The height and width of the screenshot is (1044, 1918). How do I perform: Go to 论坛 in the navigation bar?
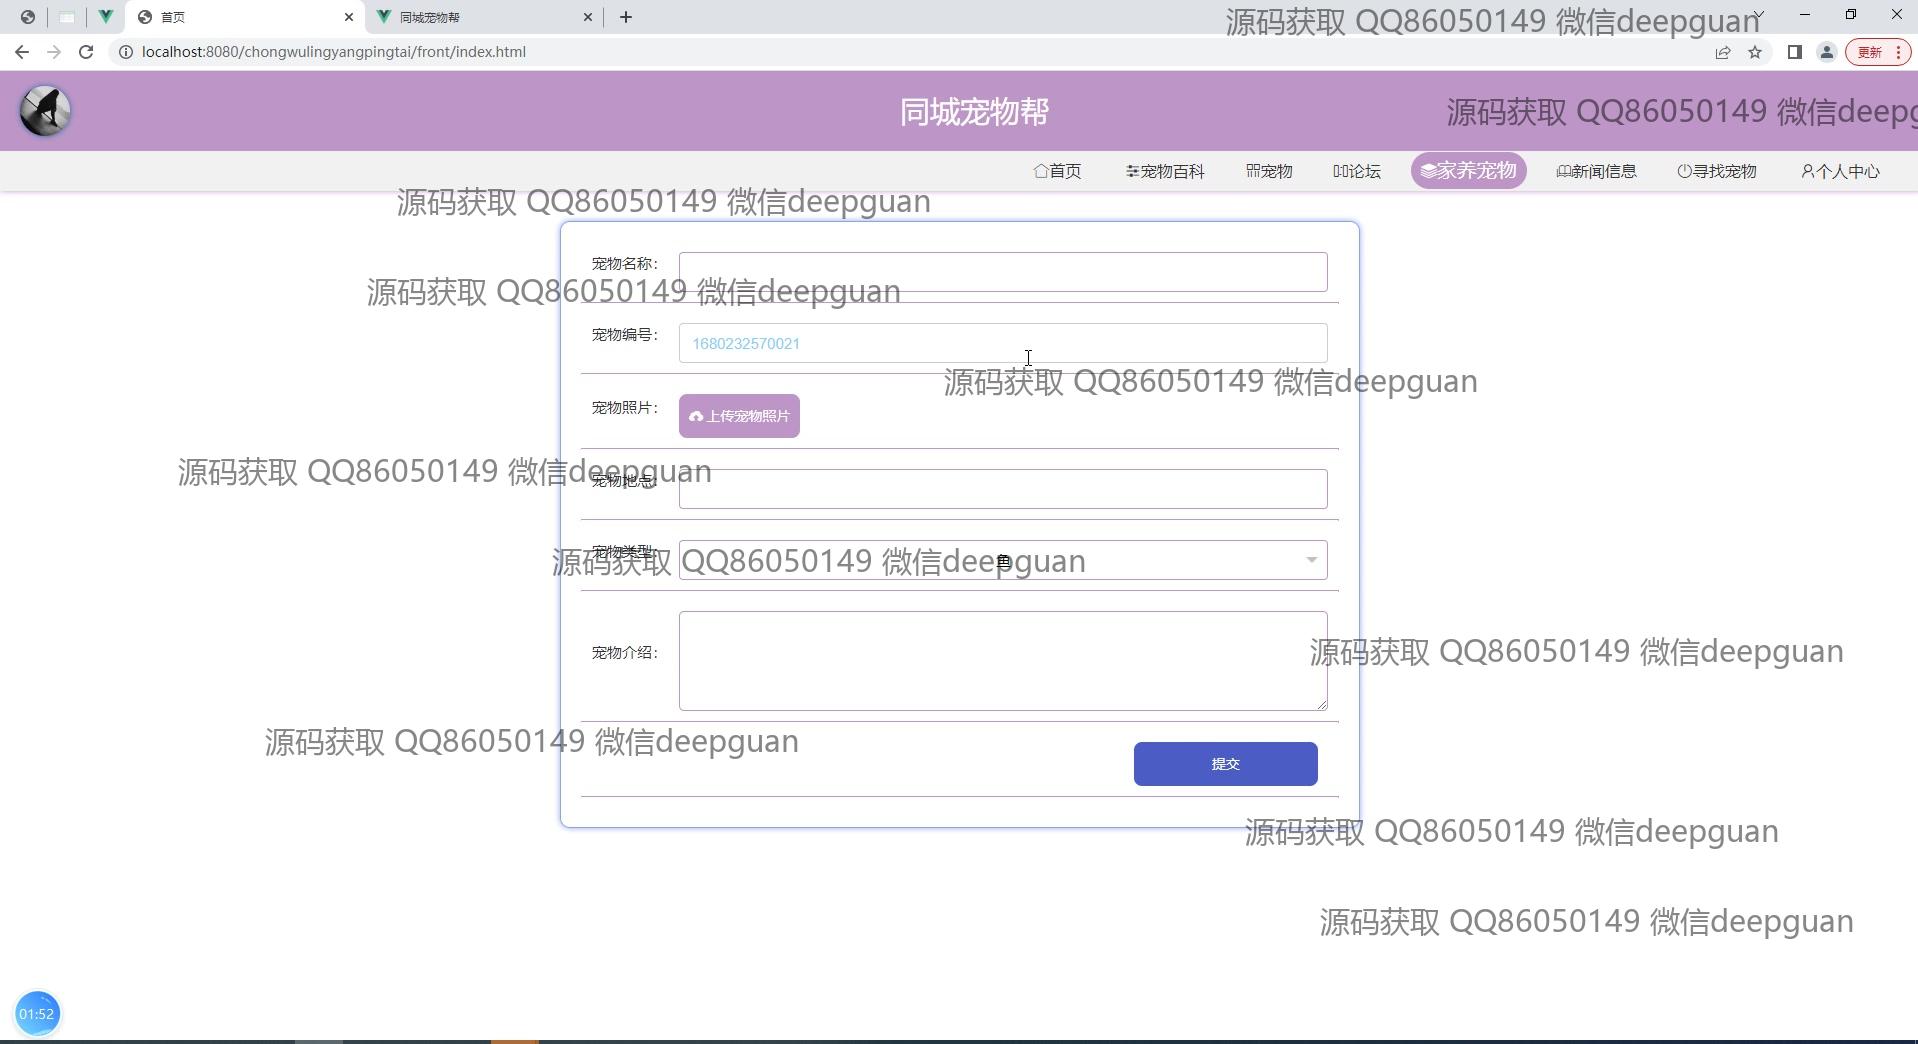1356,171
